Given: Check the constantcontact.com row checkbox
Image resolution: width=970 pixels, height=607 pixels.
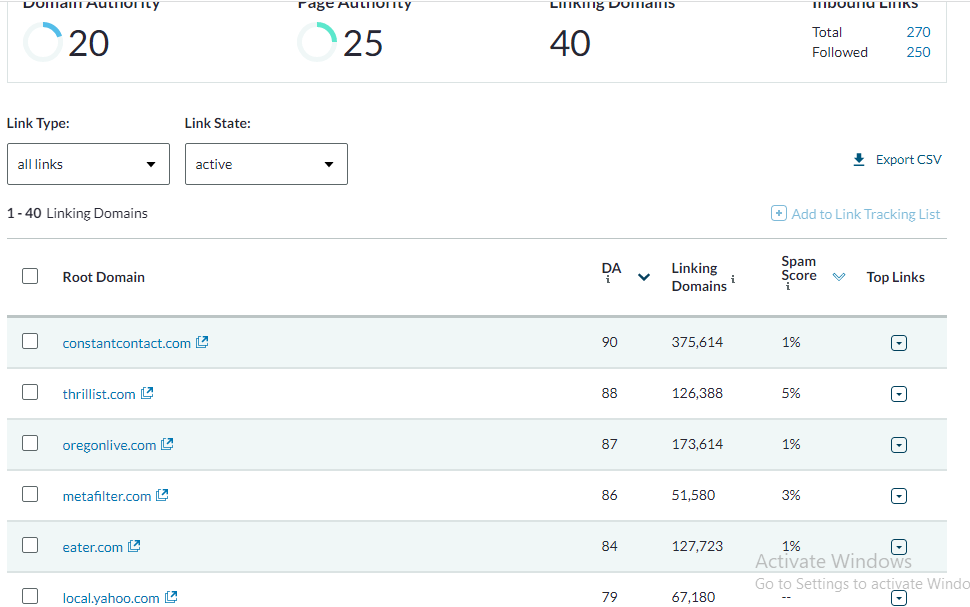Looking at the screenshot, I should (30, 341).
